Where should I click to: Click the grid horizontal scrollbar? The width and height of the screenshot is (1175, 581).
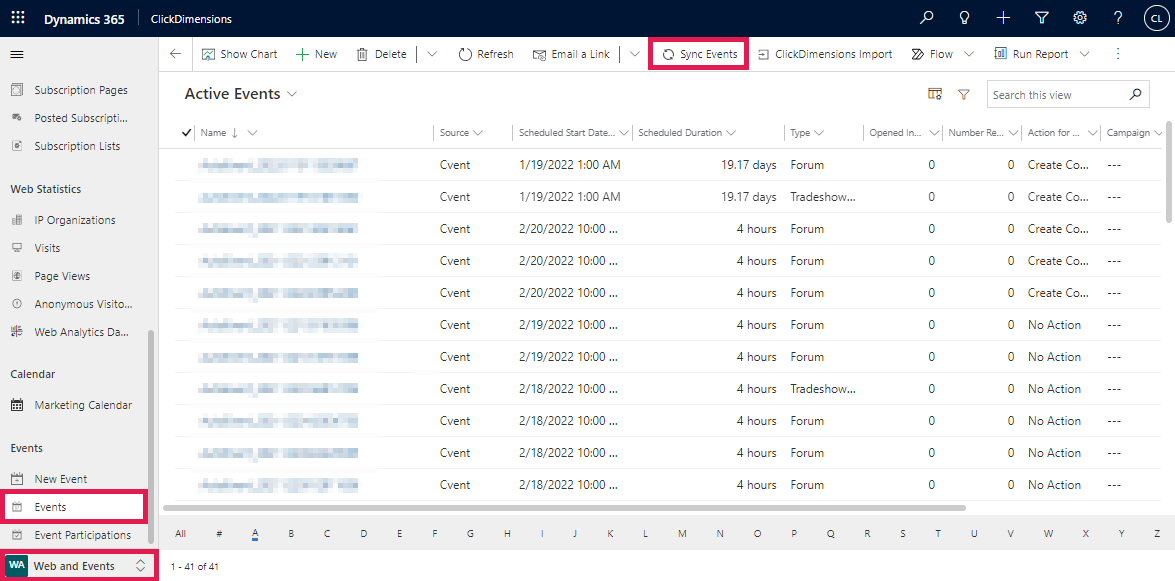pos(565,508)
